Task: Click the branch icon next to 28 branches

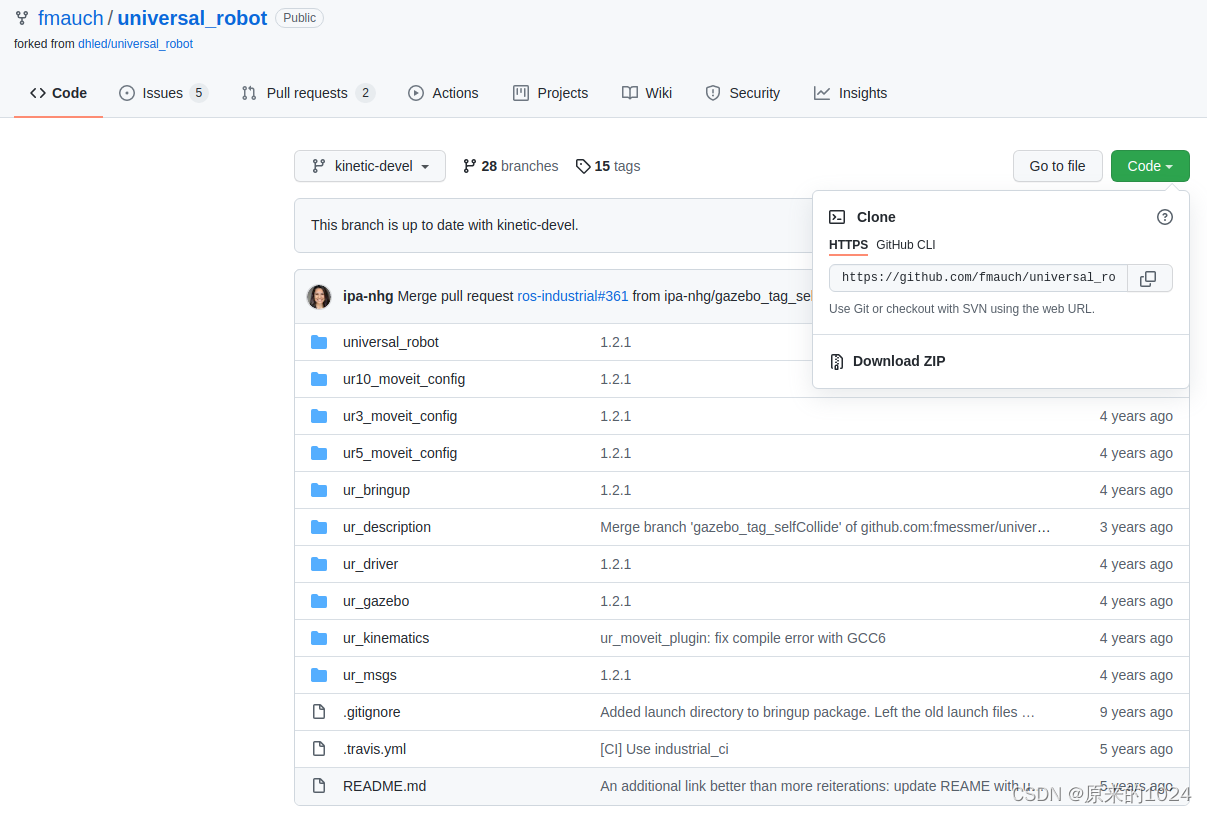Action: (469, 166)
